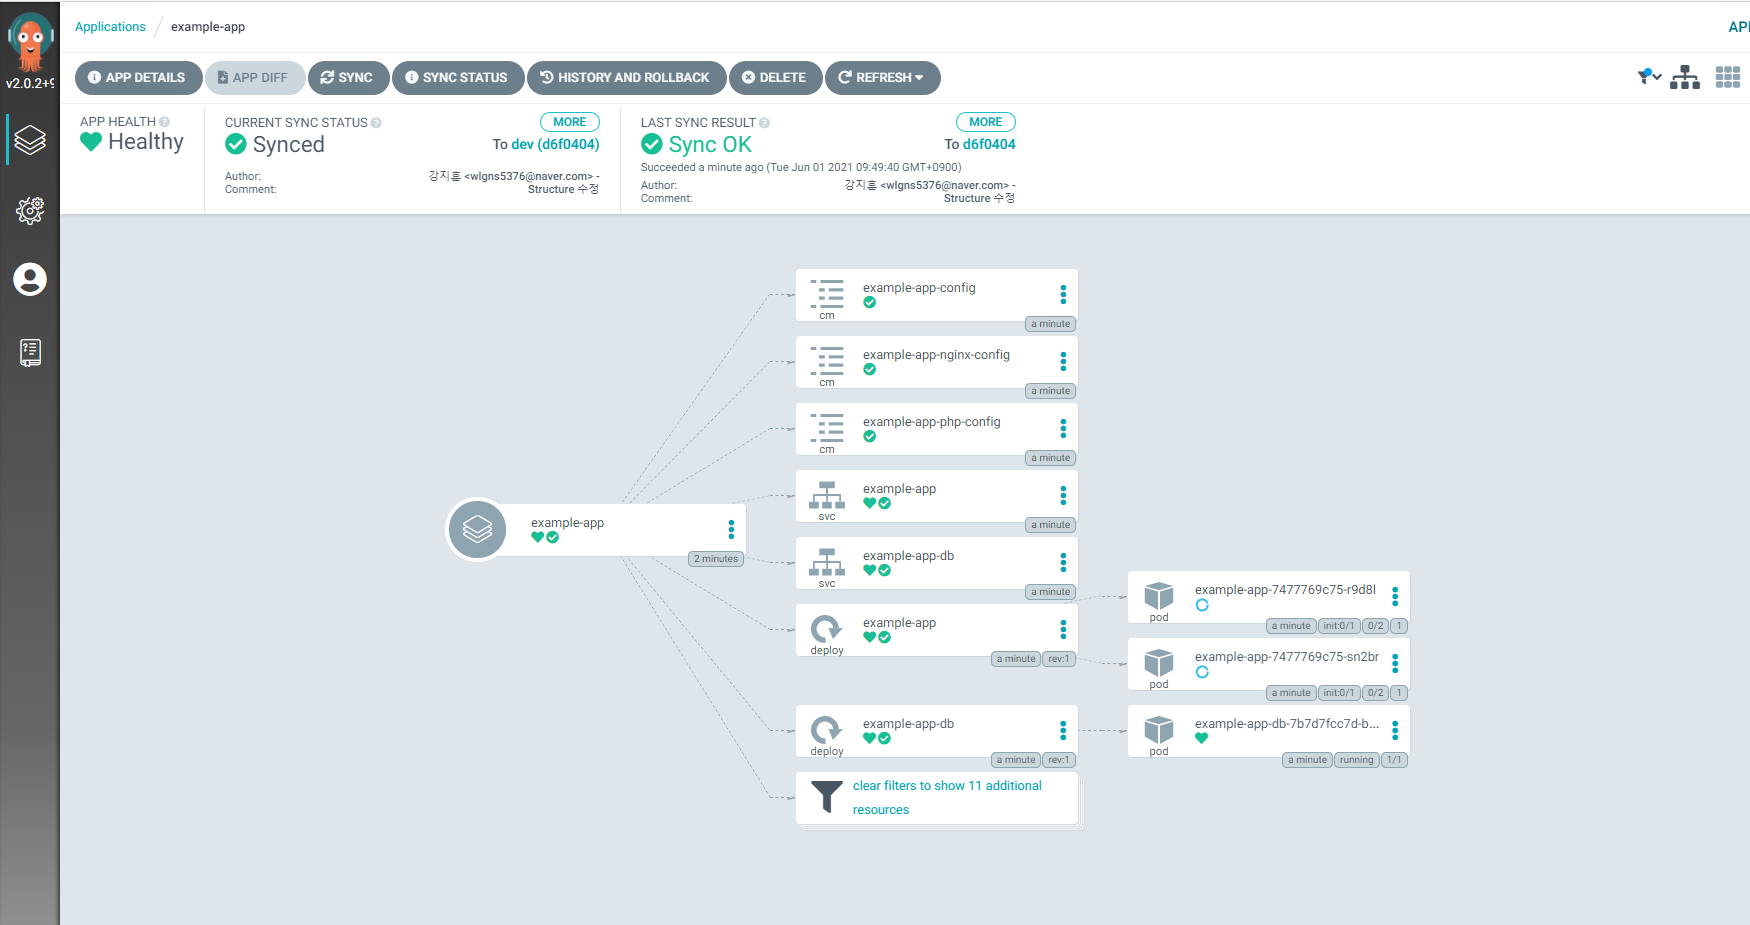Click the example-app-db deploy node icon
Viewport: 1750px width, 925px height.
tap(826, 730)
